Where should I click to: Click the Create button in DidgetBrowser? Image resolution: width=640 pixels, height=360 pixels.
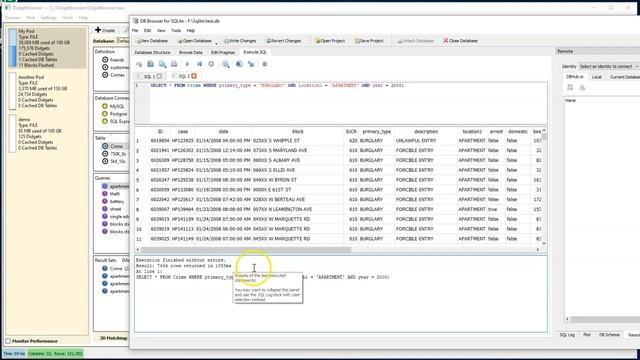(x=105, y=30)
